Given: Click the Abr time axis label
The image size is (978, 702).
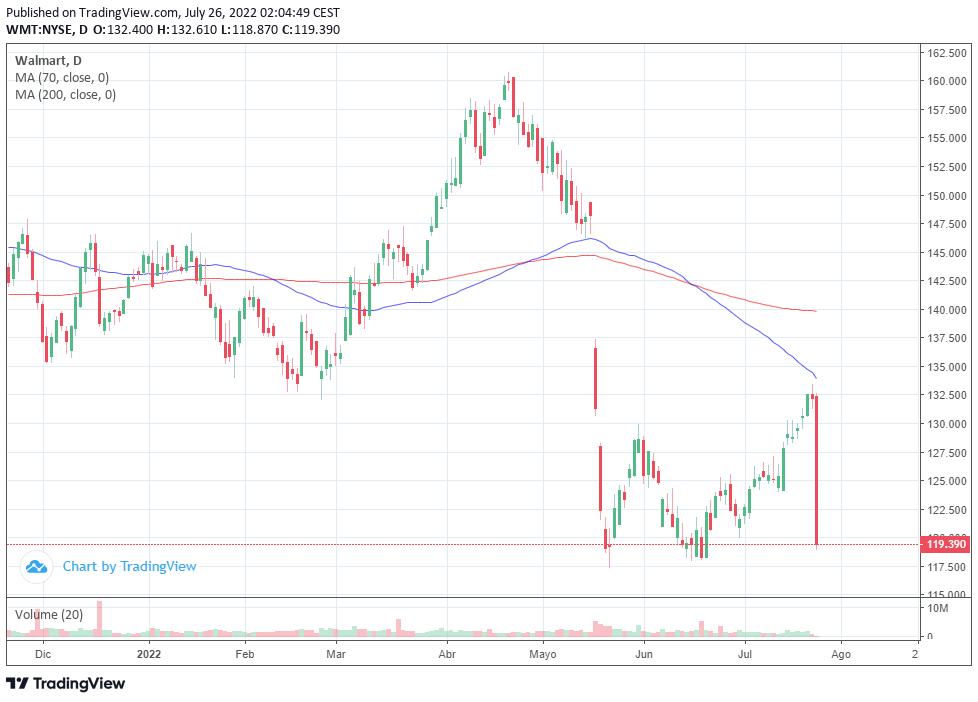Looking at the screenshot, I should (x=447, y=654).
